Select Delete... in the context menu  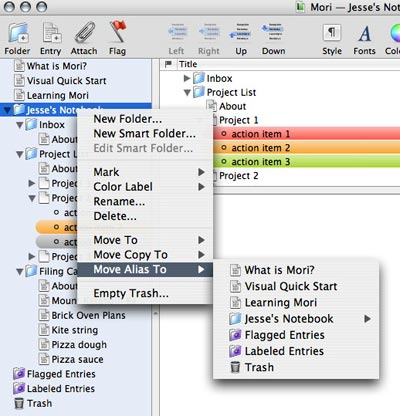(145, 216)
